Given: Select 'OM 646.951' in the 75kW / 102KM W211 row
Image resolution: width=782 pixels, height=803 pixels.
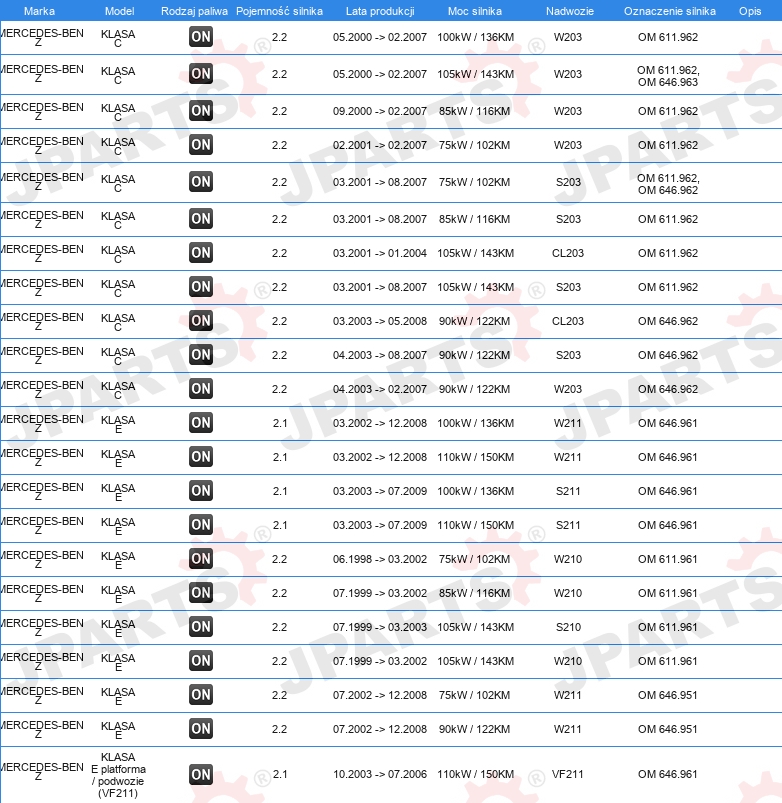Looking at the screenshot, I should (x=667, y=695).
